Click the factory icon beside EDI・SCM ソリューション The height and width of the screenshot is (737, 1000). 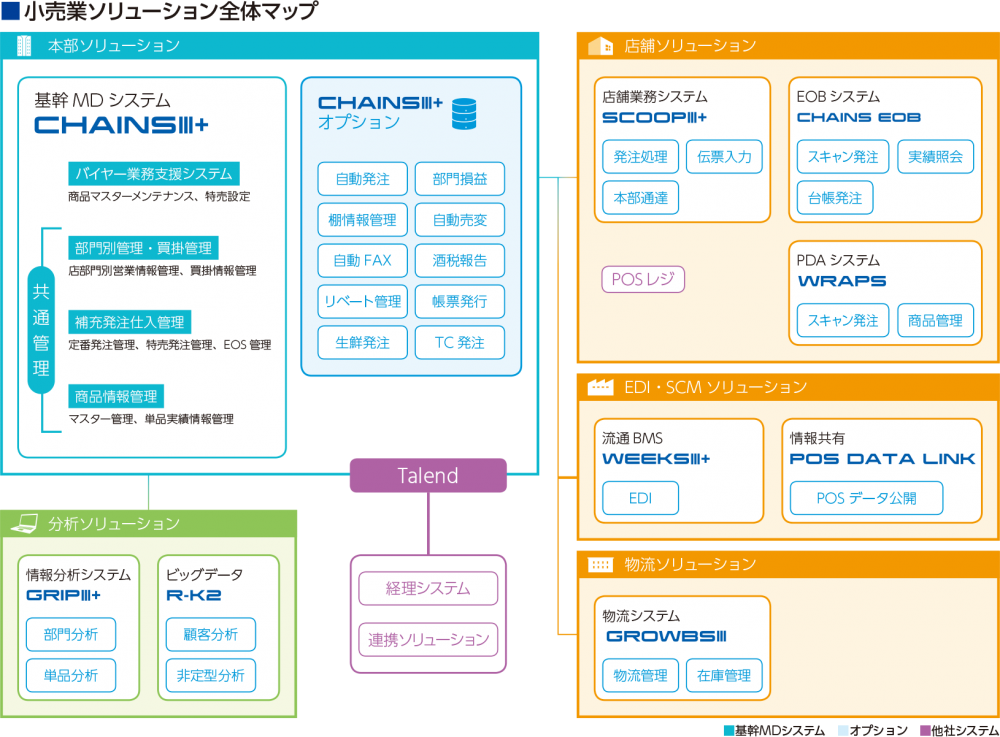[600, 387]
